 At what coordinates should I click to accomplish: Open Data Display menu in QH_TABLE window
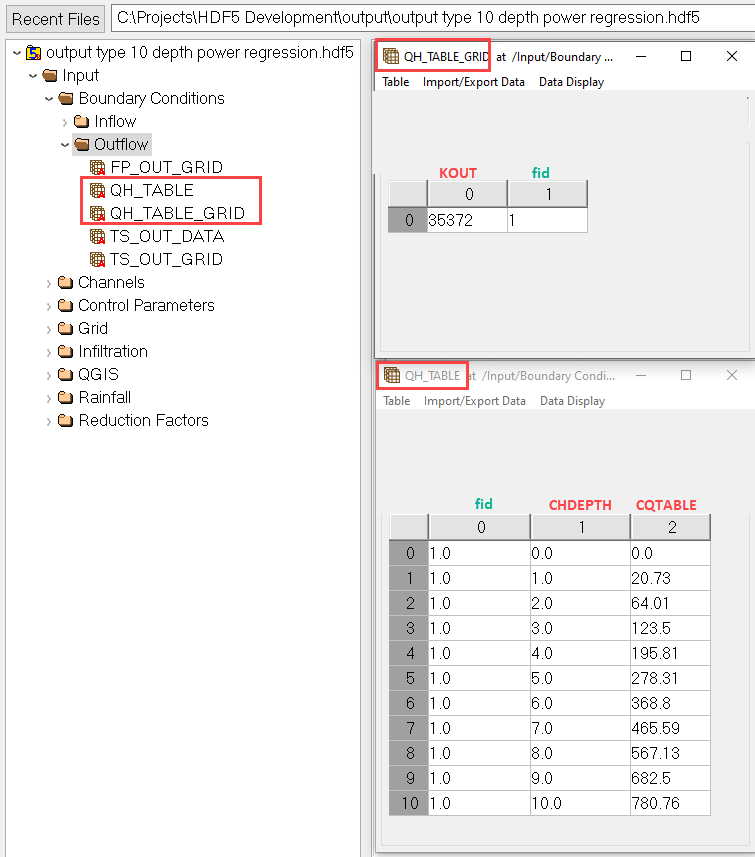pyautogui.click(x=572, y=401)
